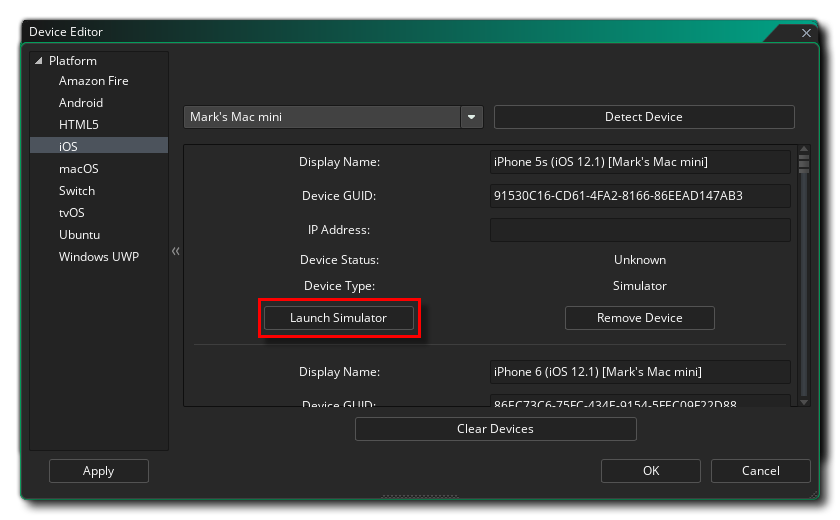This screenshot has width=840, height=520.
Task: Select Amazon Fire platform
Action: (93, 81)
